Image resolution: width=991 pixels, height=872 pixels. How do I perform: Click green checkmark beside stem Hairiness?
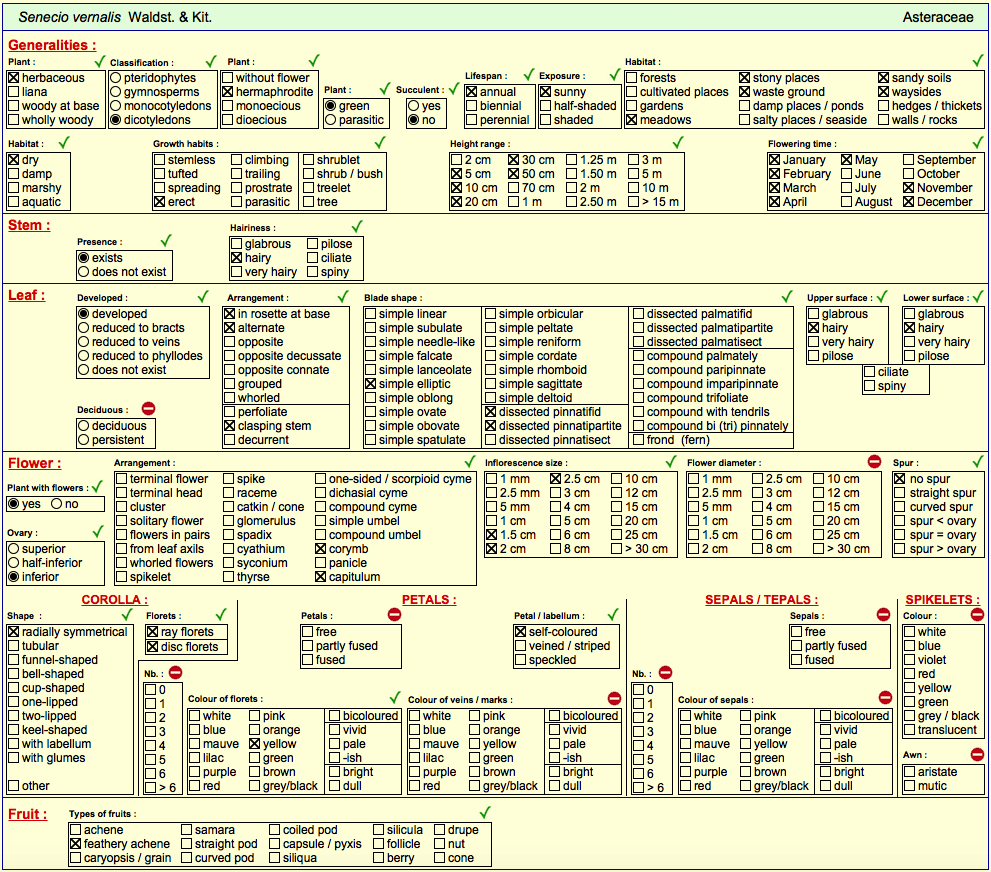click(357, 226)
